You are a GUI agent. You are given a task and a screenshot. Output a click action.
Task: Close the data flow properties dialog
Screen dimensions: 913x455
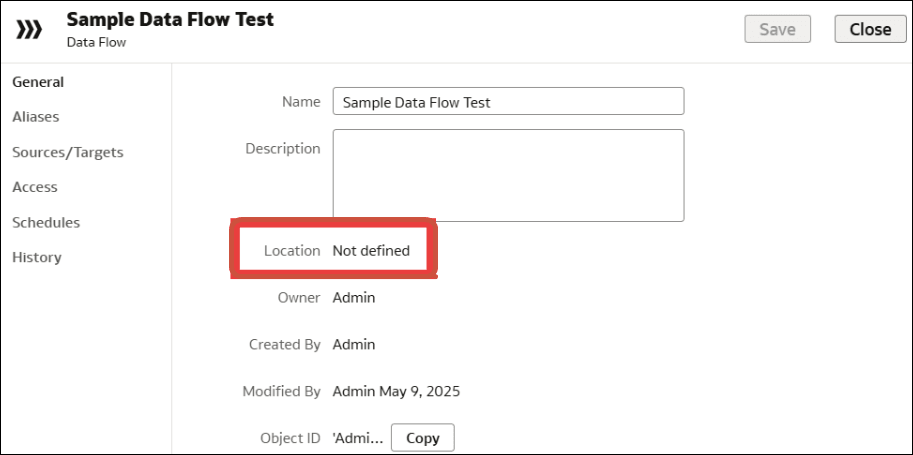(x=869, y=29)
